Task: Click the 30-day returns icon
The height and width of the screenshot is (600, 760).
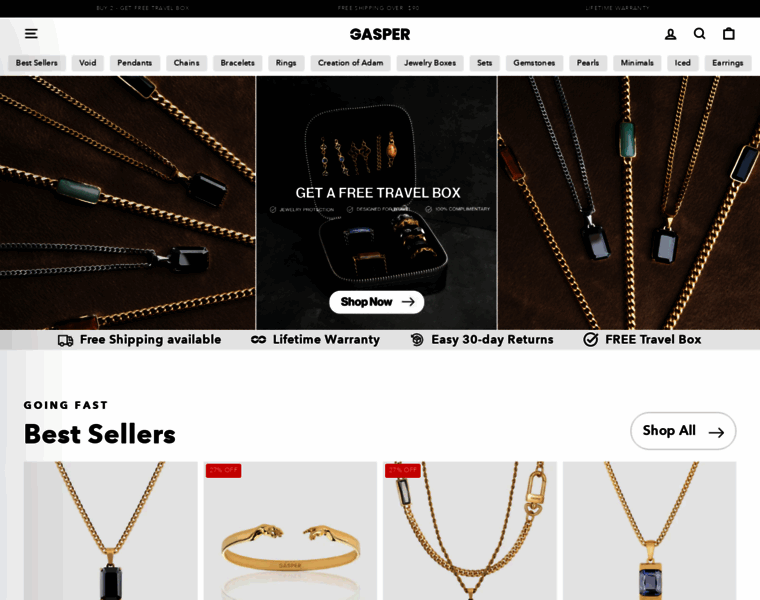Action: [417, 340]
